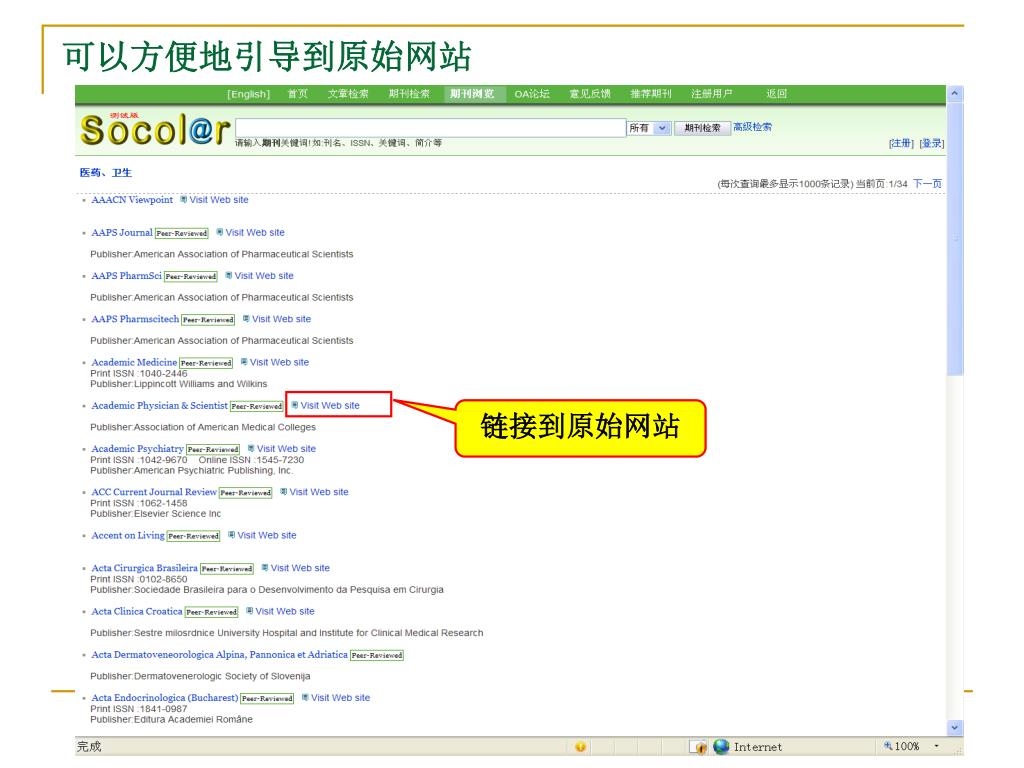Click the Internet zone globe icon
Image resolution: width=1024 pixels, height=768 pixels.
tap(721, 746)
